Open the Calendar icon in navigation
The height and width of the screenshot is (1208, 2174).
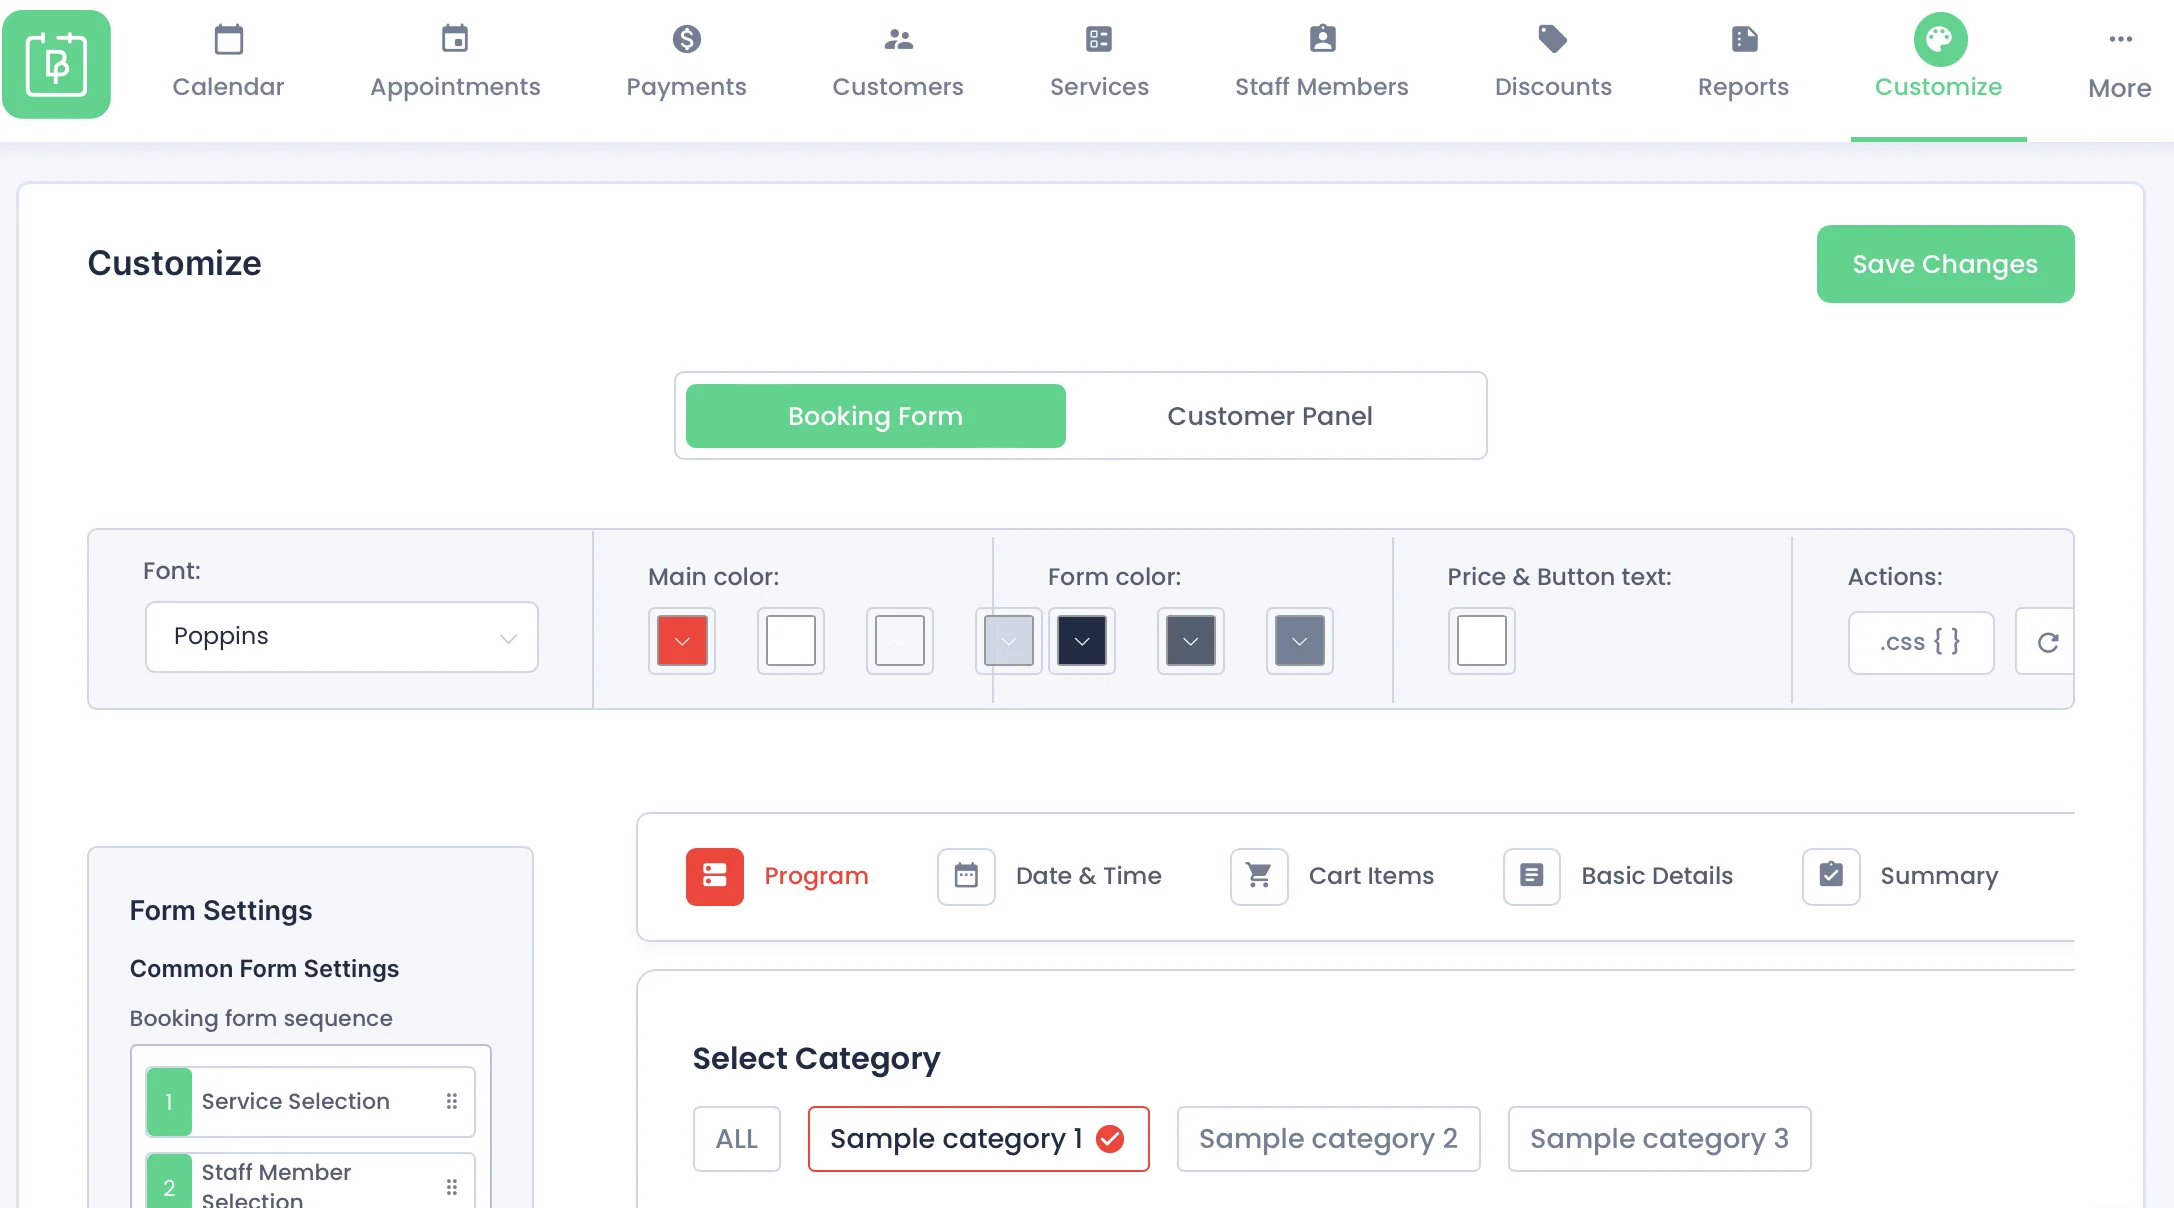(x=228, y=40)
